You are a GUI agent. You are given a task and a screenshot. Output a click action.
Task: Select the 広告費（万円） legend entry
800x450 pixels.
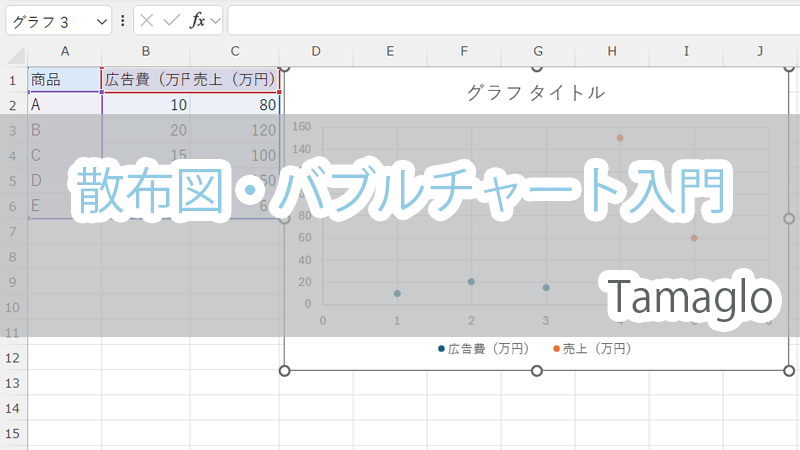click(x=483, y=349)
